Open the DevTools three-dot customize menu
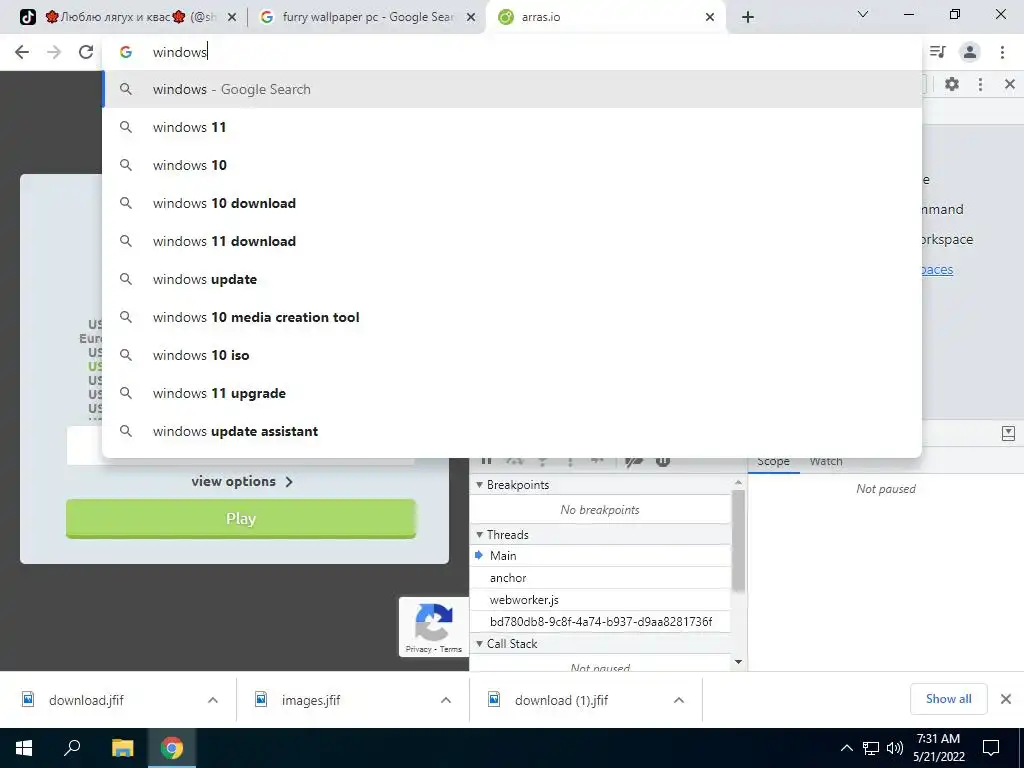This screenshot has width=1024, height=768. coord(980,84)
